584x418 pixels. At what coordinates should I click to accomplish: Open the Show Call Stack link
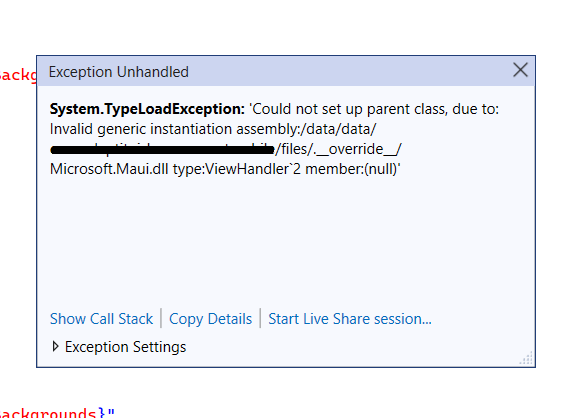pyautogui.click(x=101, y=319)
